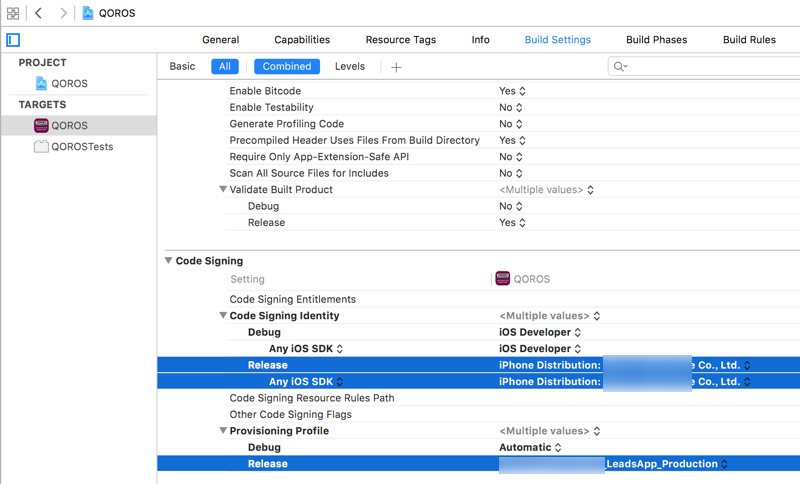Open Debug provisioning profile Automatic popup
The image size is (800, 484).
(530, 447)
